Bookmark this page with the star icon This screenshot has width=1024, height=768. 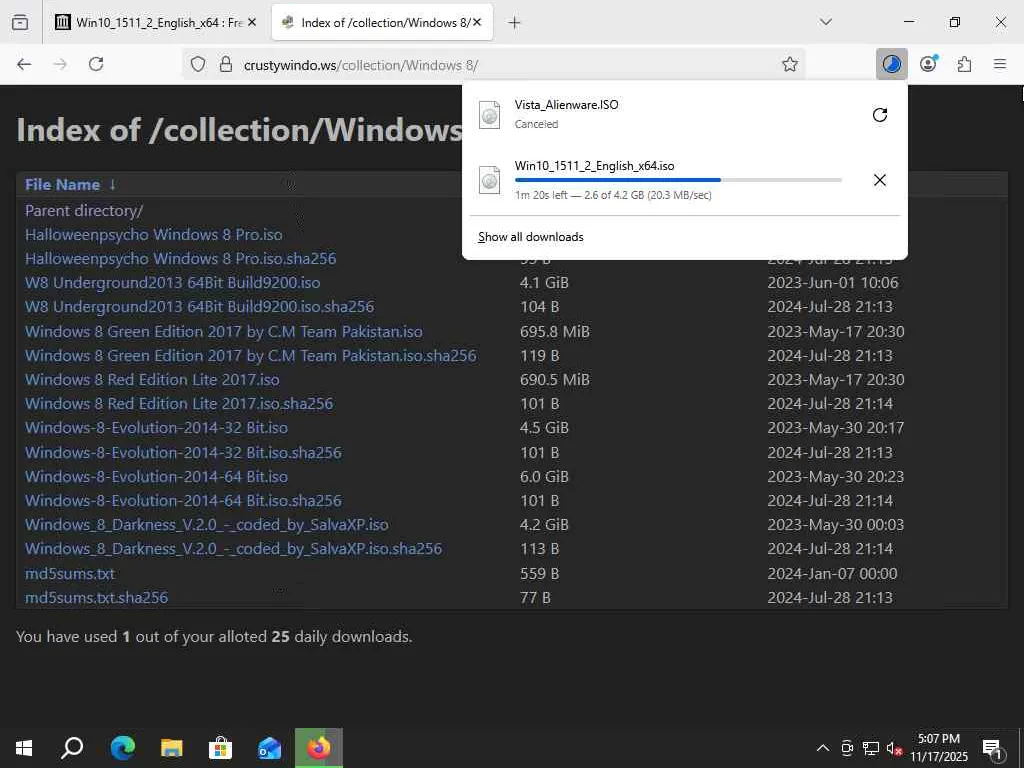pos(790,64)
